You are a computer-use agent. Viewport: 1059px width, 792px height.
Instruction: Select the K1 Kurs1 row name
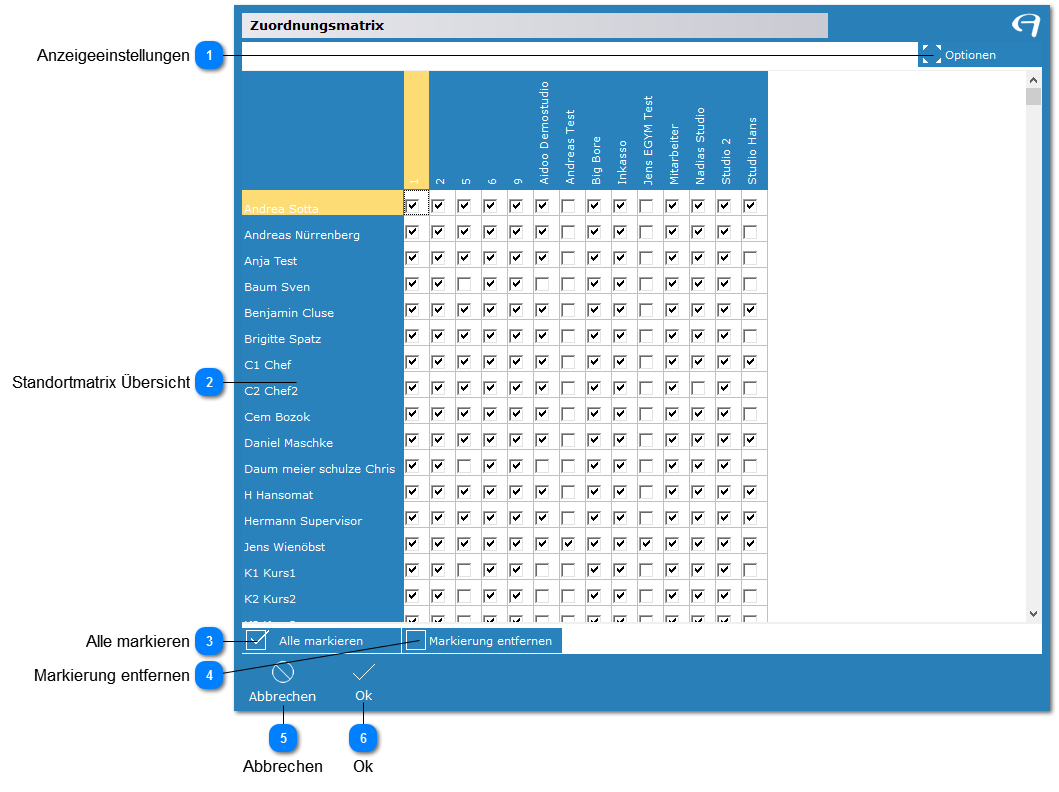269,573
